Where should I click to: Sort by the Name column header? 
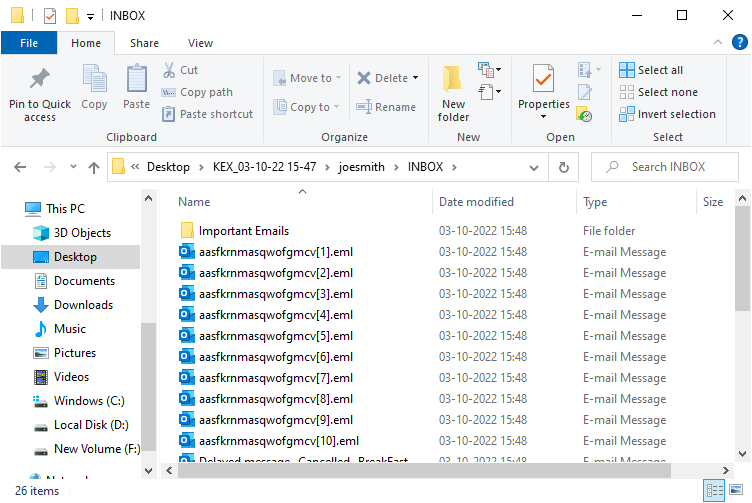click(194, 202)
